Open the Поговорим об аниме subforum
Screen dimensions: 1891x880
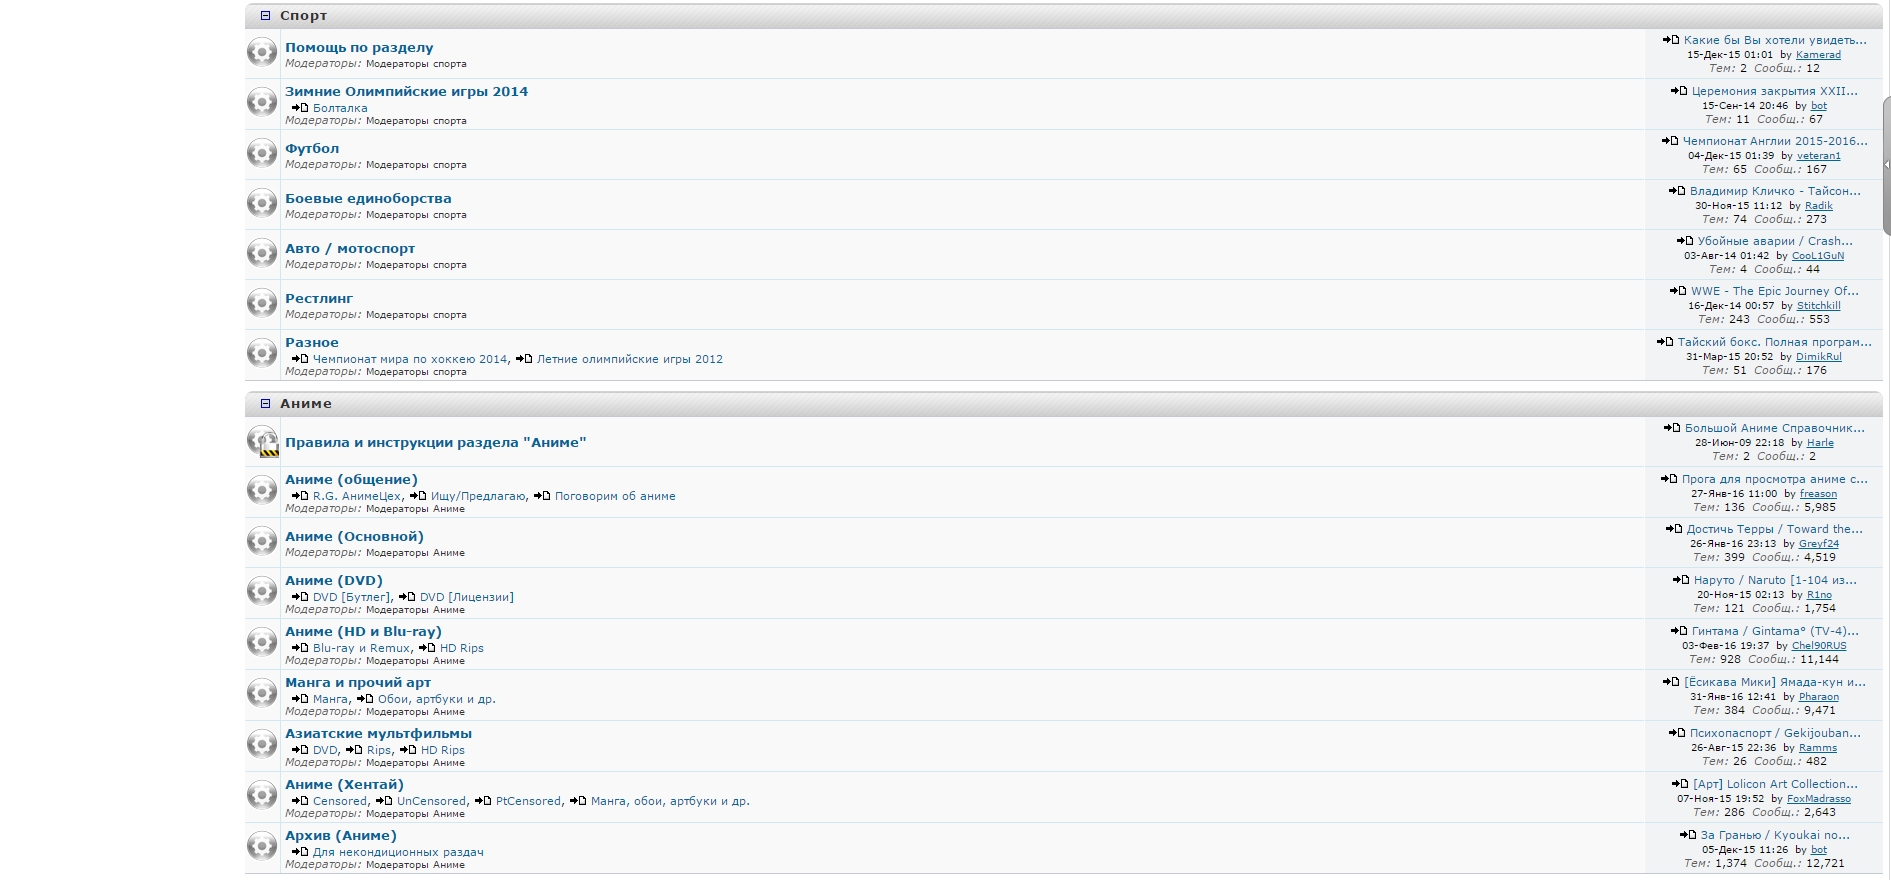(615, 496)
